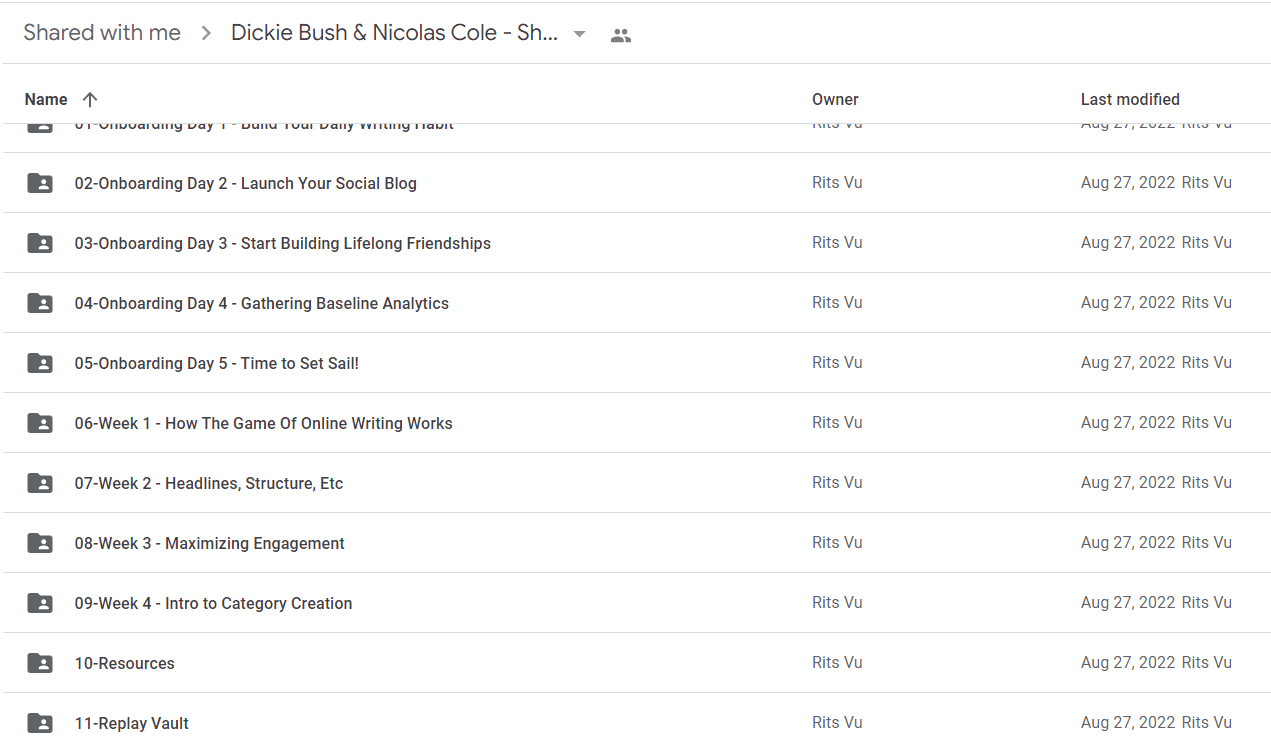This screenshot has height=749, width=1271.
Task: Open the folder name dropdown arrow in breadcrumb
Action: coord(579,34)
